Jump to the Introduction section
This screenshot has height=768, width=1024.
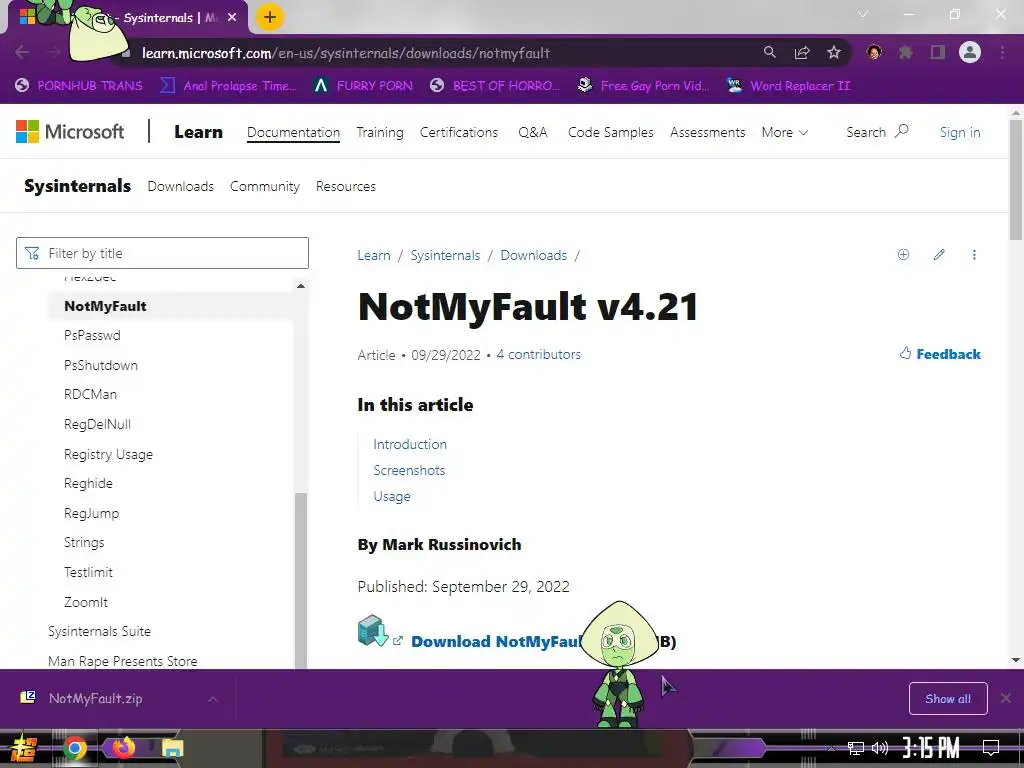tap(410, 444)
